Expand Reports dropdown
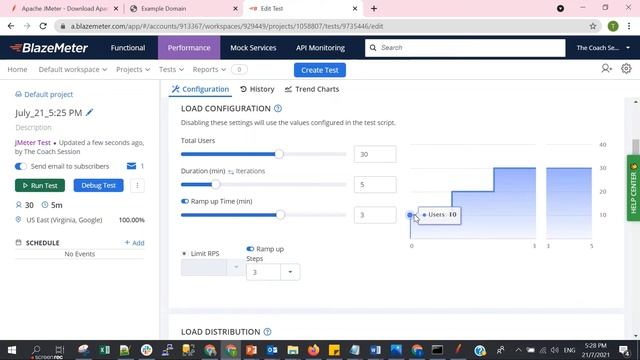 coord(209,69)
